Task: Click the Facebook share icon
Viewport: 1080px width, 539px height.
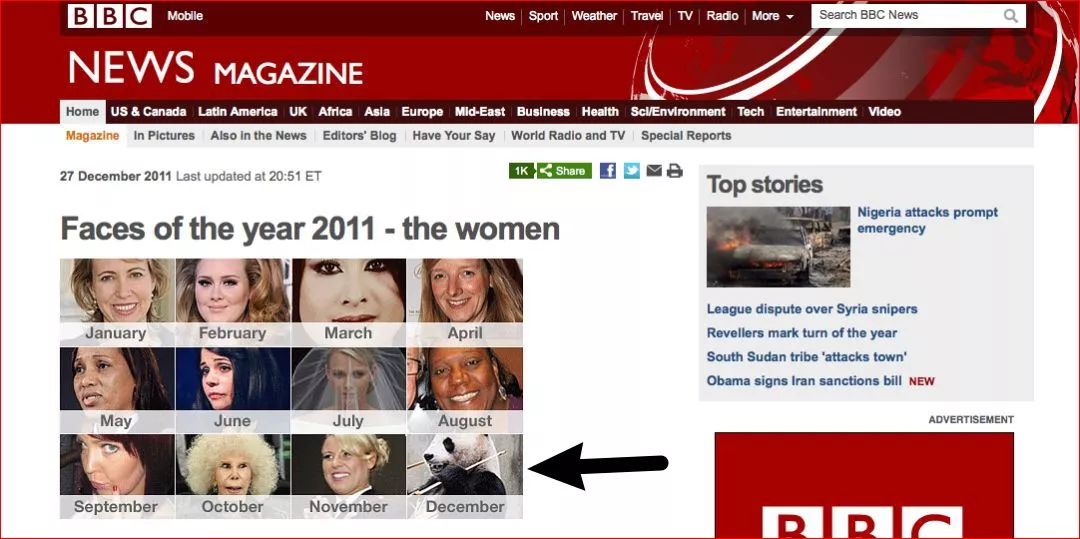Action: tap(608, 171)
